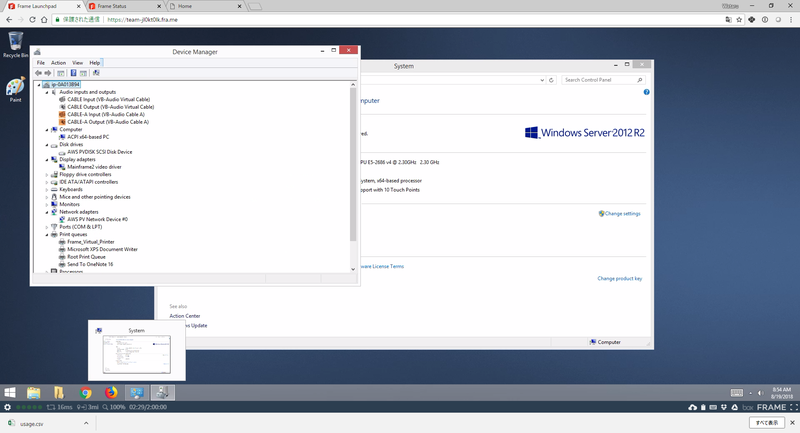The height and width of the screenshot is (433, 800).
Task: Select Microsoft XPS Document Writer
Action: click(102, 249)
